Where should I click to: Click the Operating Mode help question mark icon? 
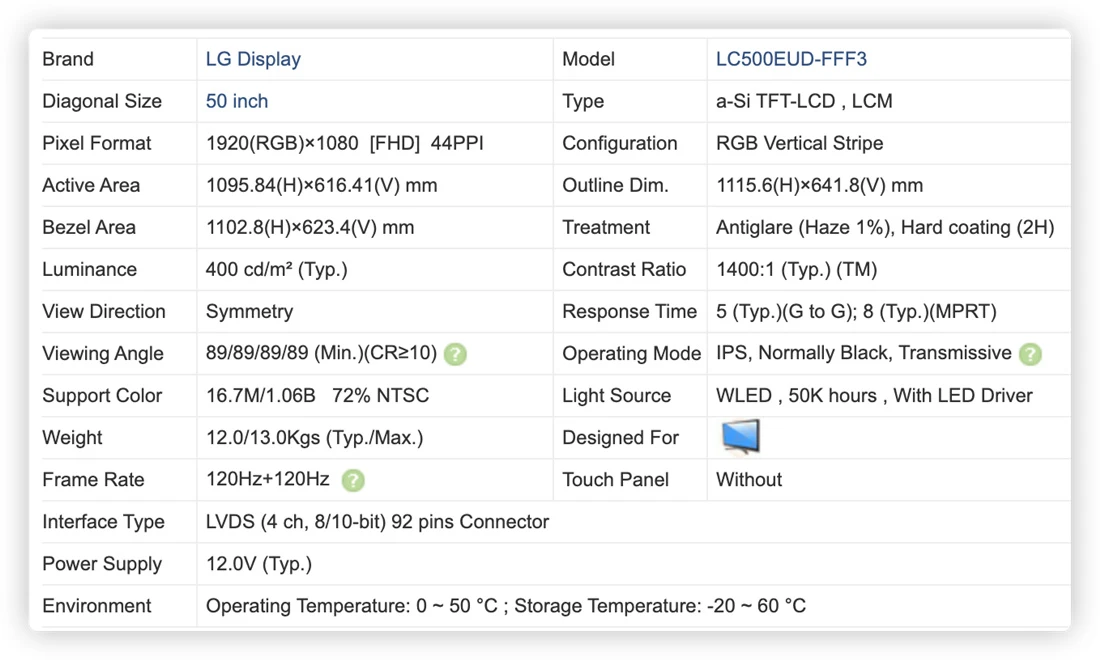(1030, 354)
